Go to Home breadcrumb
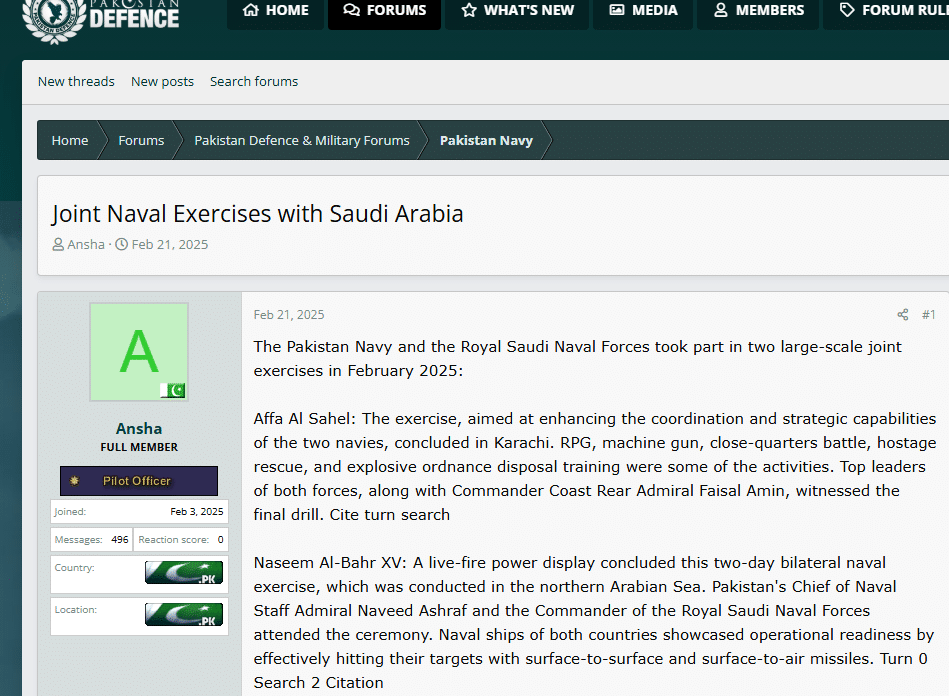Image resolution: width=949 pixels, height=696 pixels. pos(70,140)
